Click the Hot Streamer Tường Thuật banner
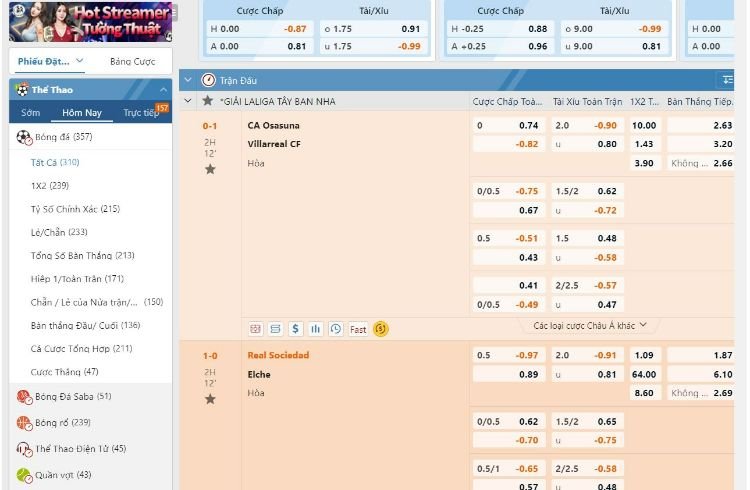The image size is (750, 490). coord(87,21)
